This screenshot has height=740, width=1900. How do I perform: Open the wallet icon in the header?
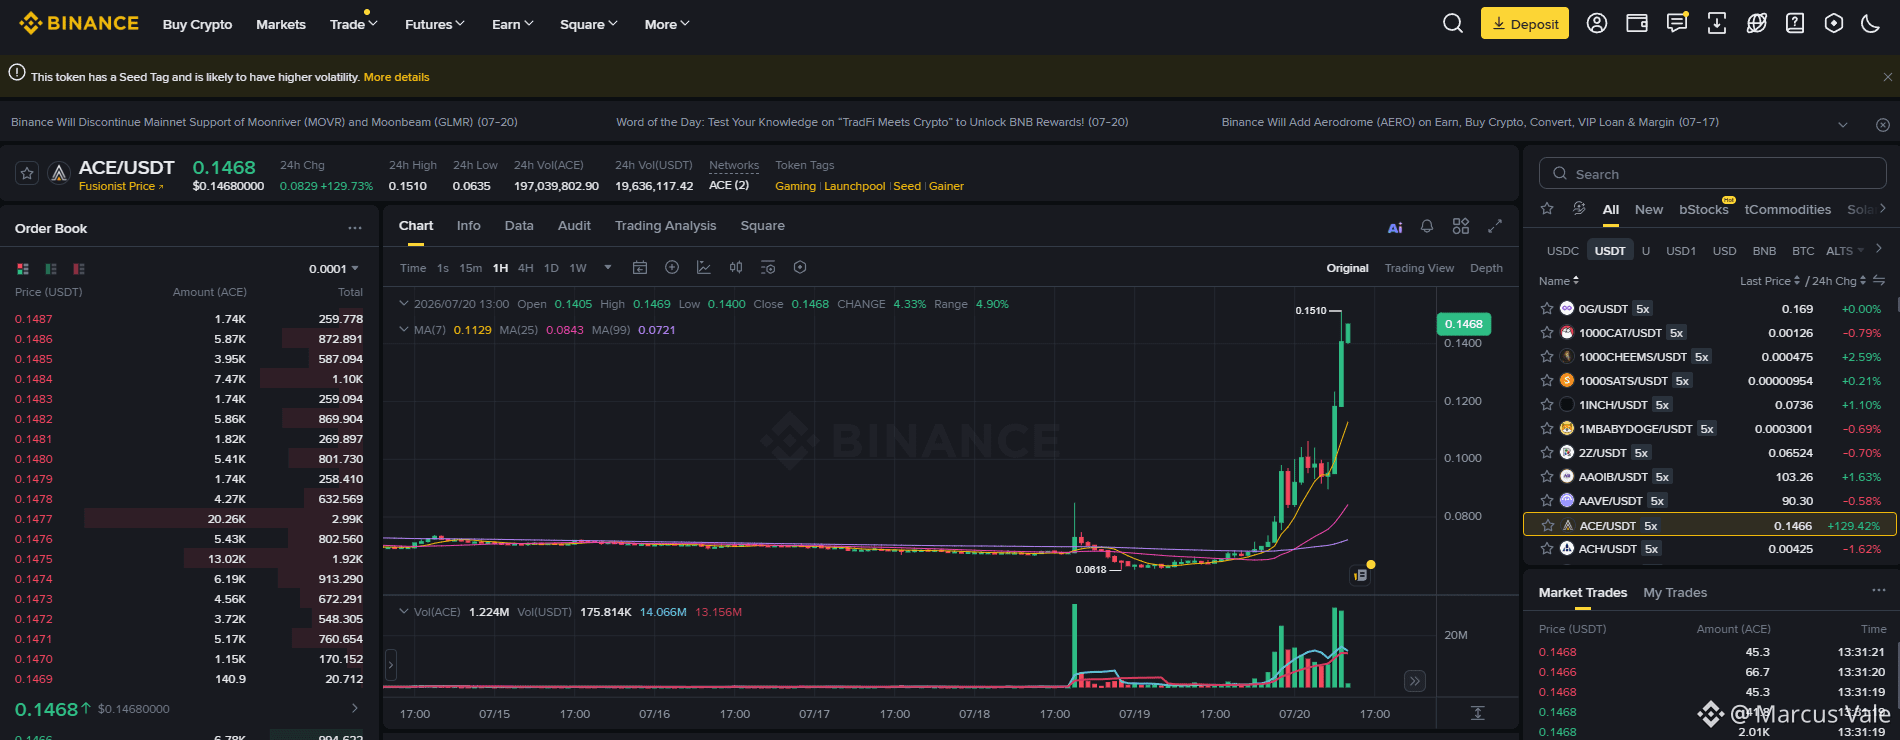[x=1637, y=23]
